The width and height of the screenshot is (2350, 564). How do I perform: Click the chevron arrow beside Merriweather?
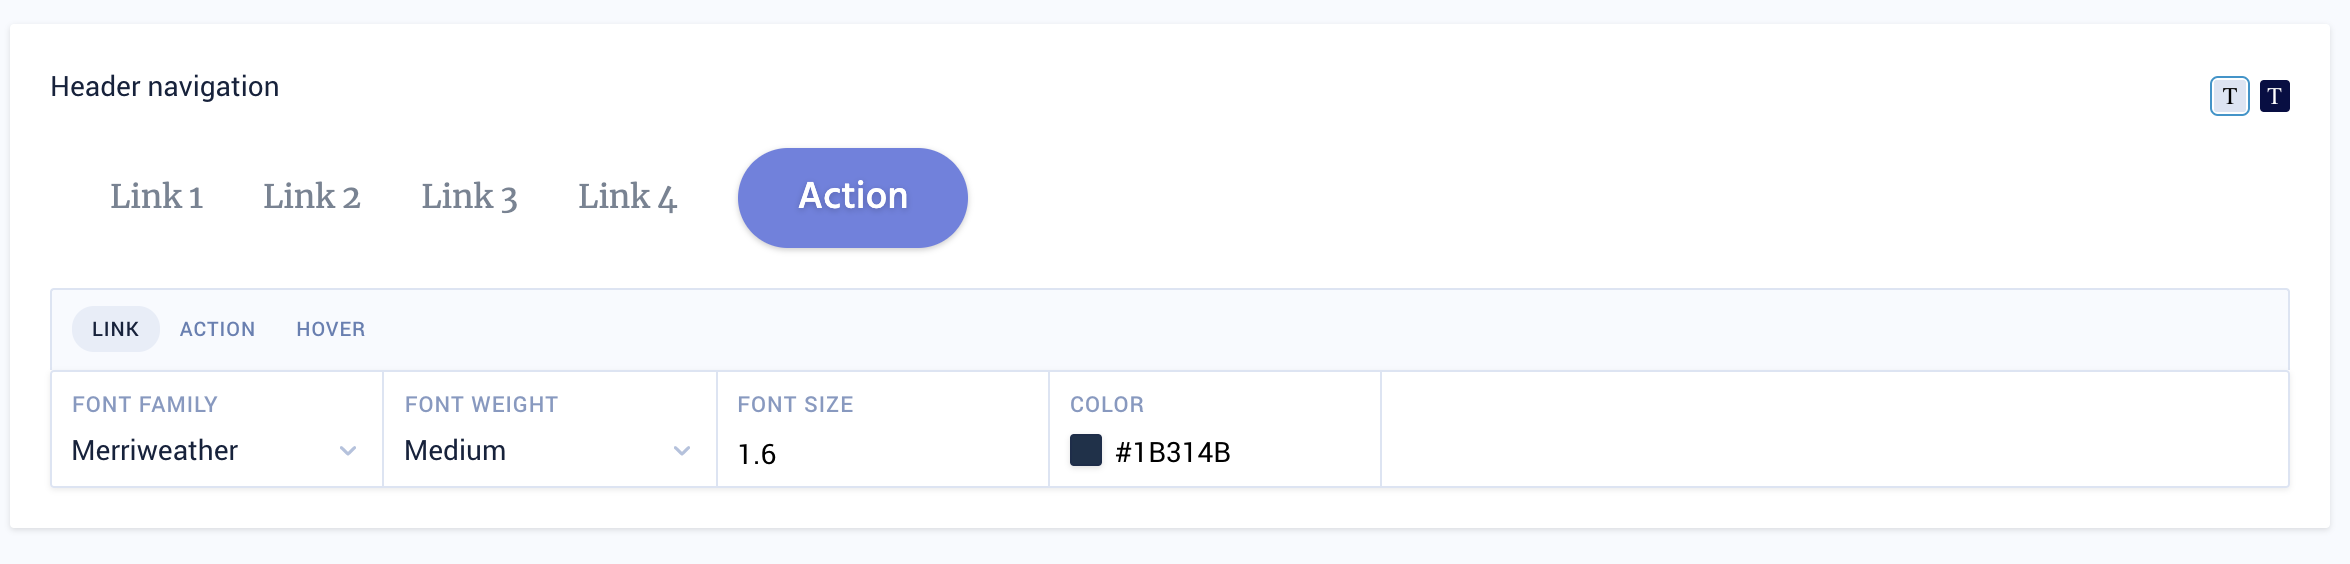348,451
